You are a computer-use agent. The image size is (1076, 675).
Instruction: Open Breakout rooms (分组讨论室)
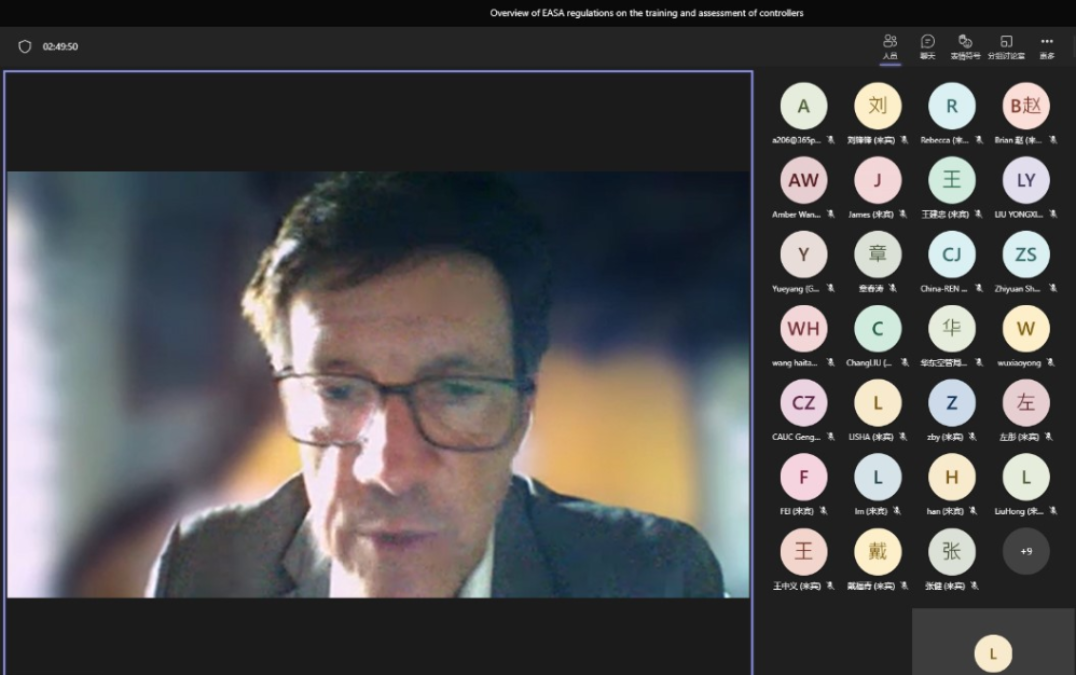1006,46
